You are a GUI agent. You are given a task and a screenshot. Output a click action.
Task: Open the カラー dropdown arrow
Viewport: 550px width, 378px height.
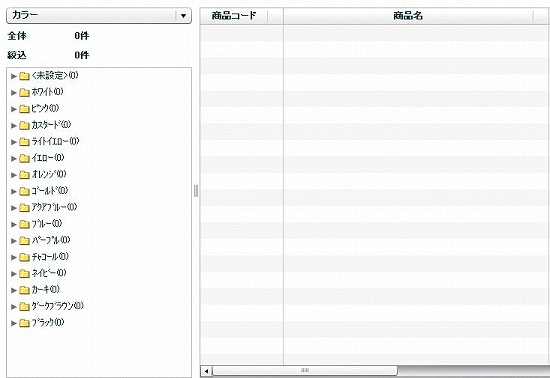point(183,16)
